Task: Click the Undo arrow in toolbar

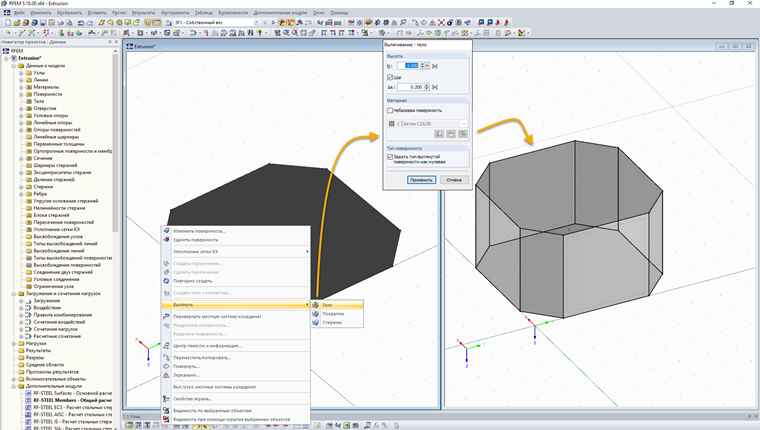Action: pyautogui.click(x=81, y=22)
